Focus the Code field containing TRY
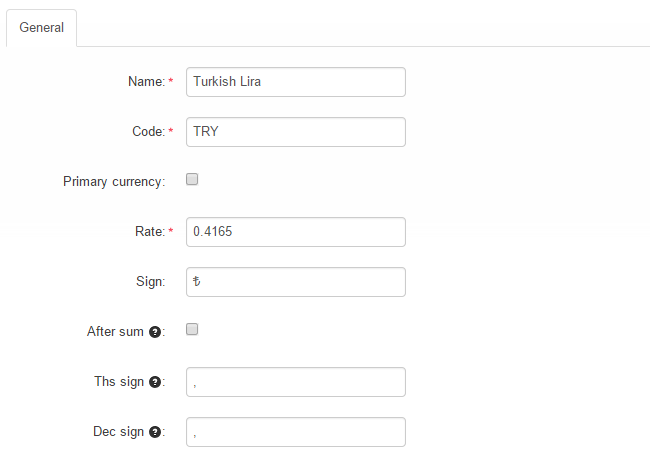The image size is (650, 455). tap(295, 132)
